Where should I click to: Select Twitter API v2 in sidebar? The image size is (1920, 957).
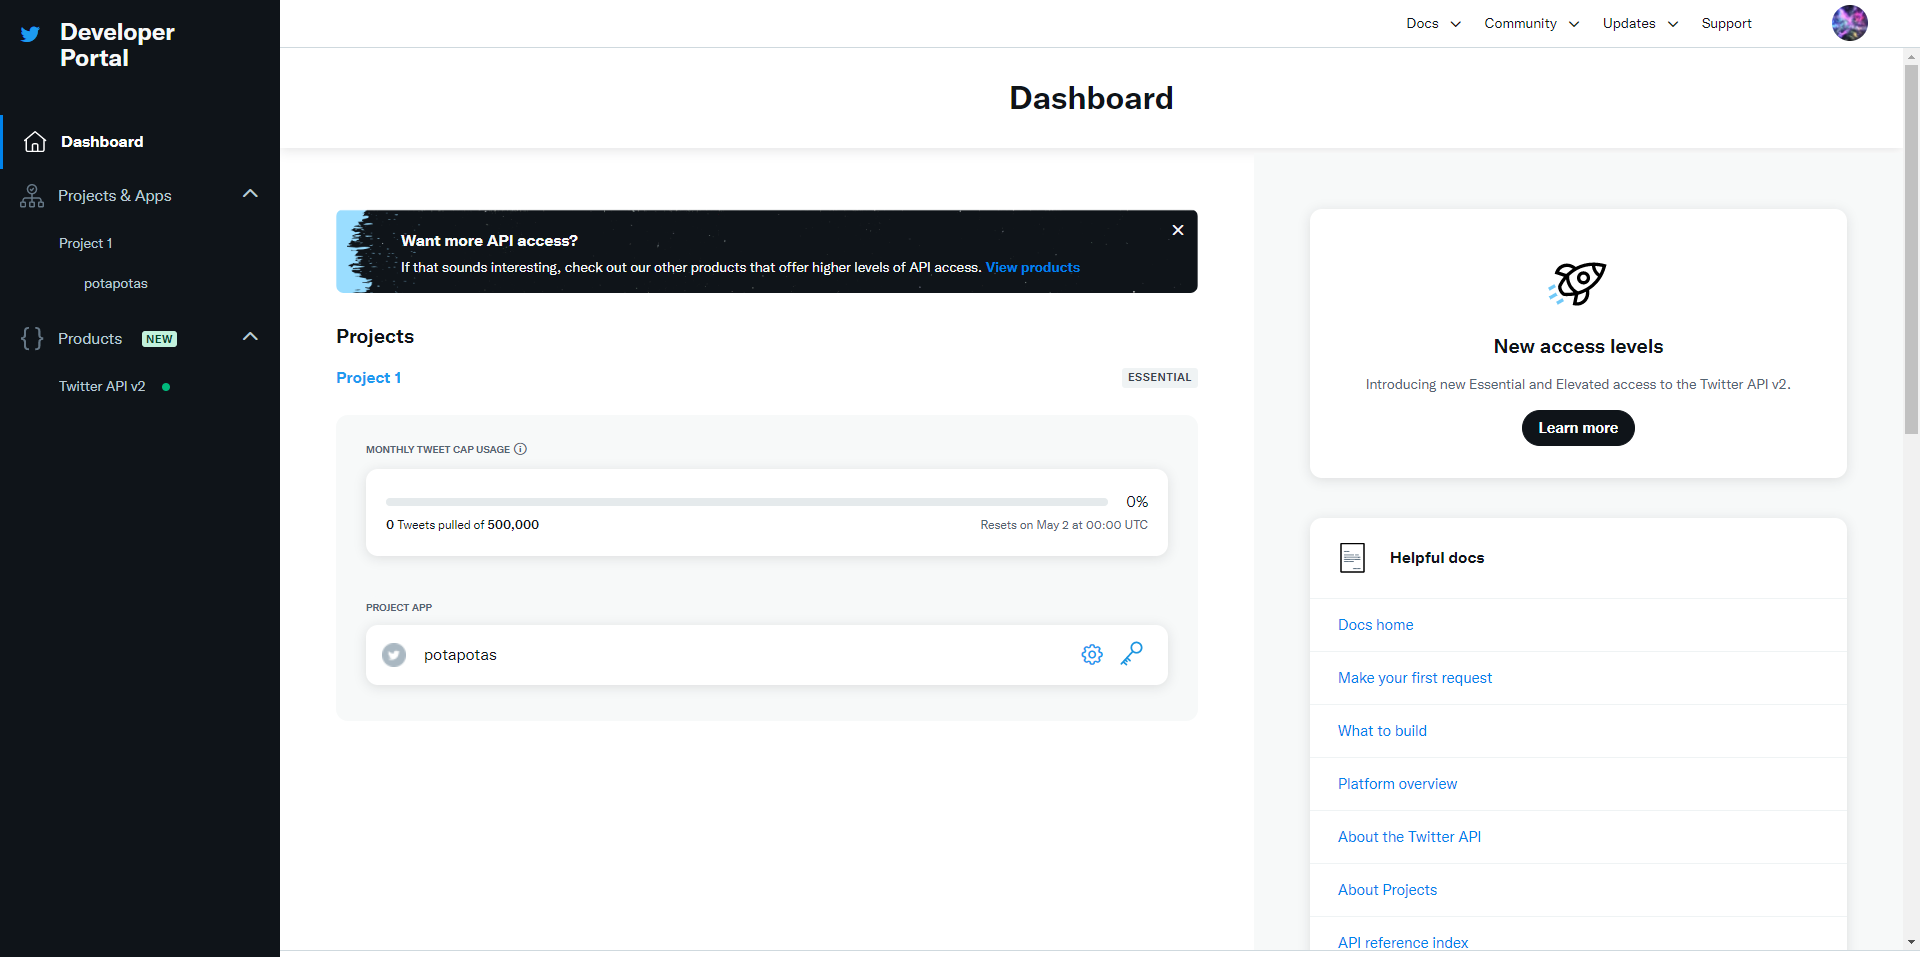(x=102, y=386)
